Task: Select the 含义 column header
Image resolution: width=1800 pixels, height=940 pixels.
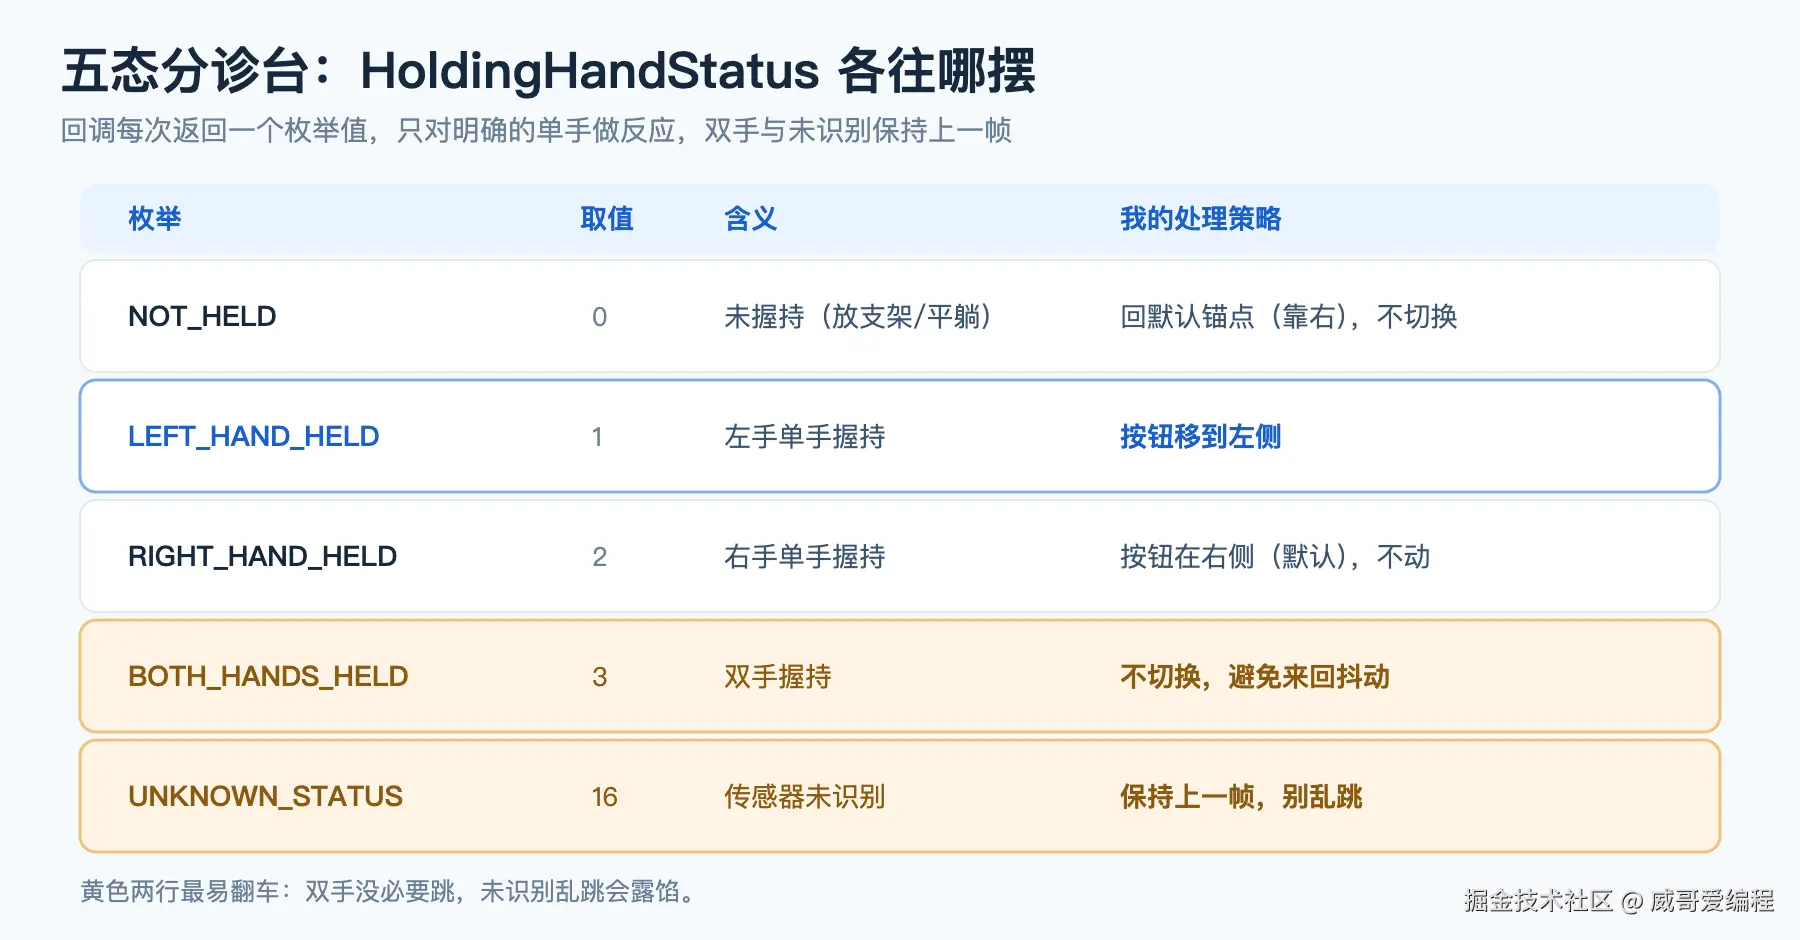Action: tap(751, 219)
